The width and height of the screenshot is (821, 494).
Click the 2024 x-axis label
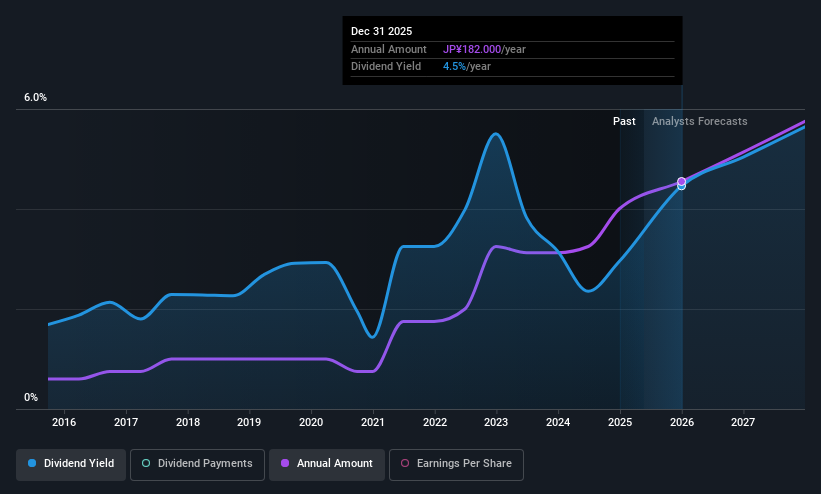tap(558, 422)
